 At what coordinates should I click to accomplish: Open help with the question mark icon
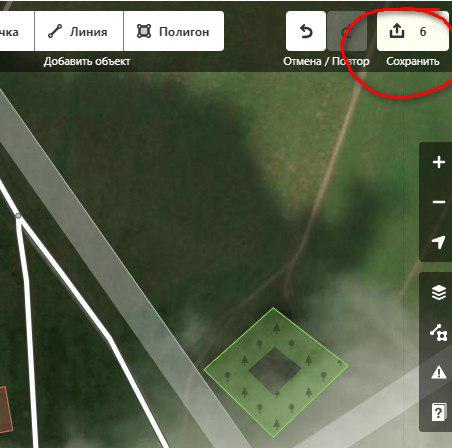[x=439, y=413]
